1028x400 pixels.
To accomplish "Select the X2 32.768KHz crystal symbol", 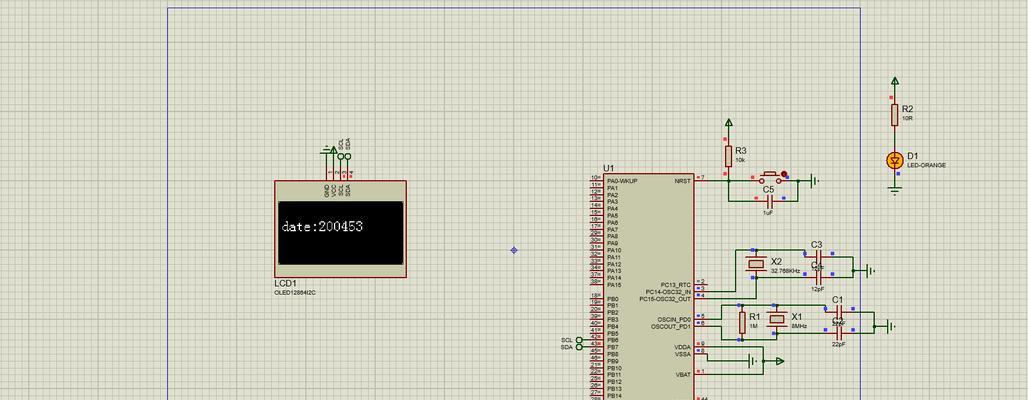I will pyautogui.click(x=757, y=264).
